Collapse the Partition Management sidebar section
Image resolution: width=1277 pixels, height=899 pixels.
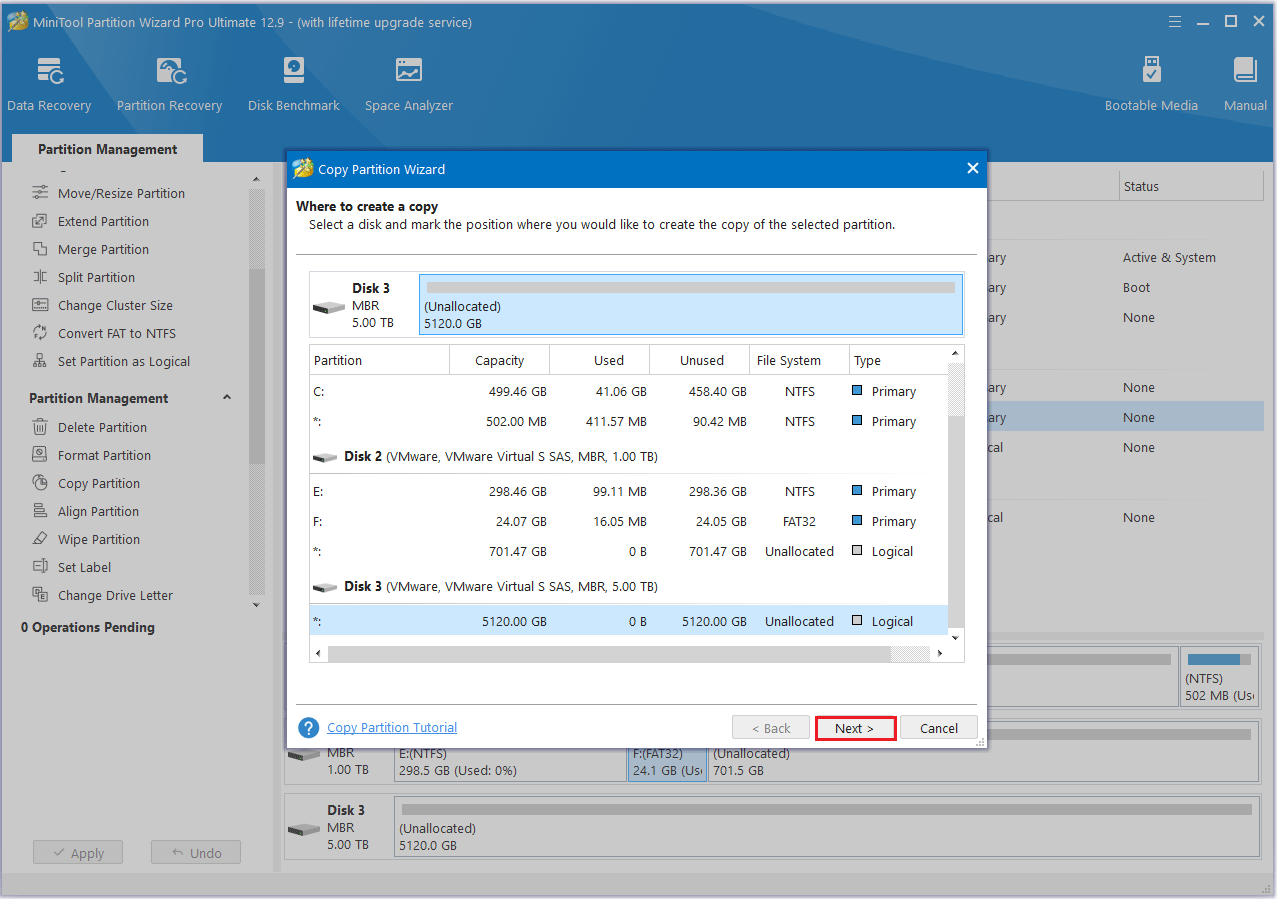tap(227, 397)
